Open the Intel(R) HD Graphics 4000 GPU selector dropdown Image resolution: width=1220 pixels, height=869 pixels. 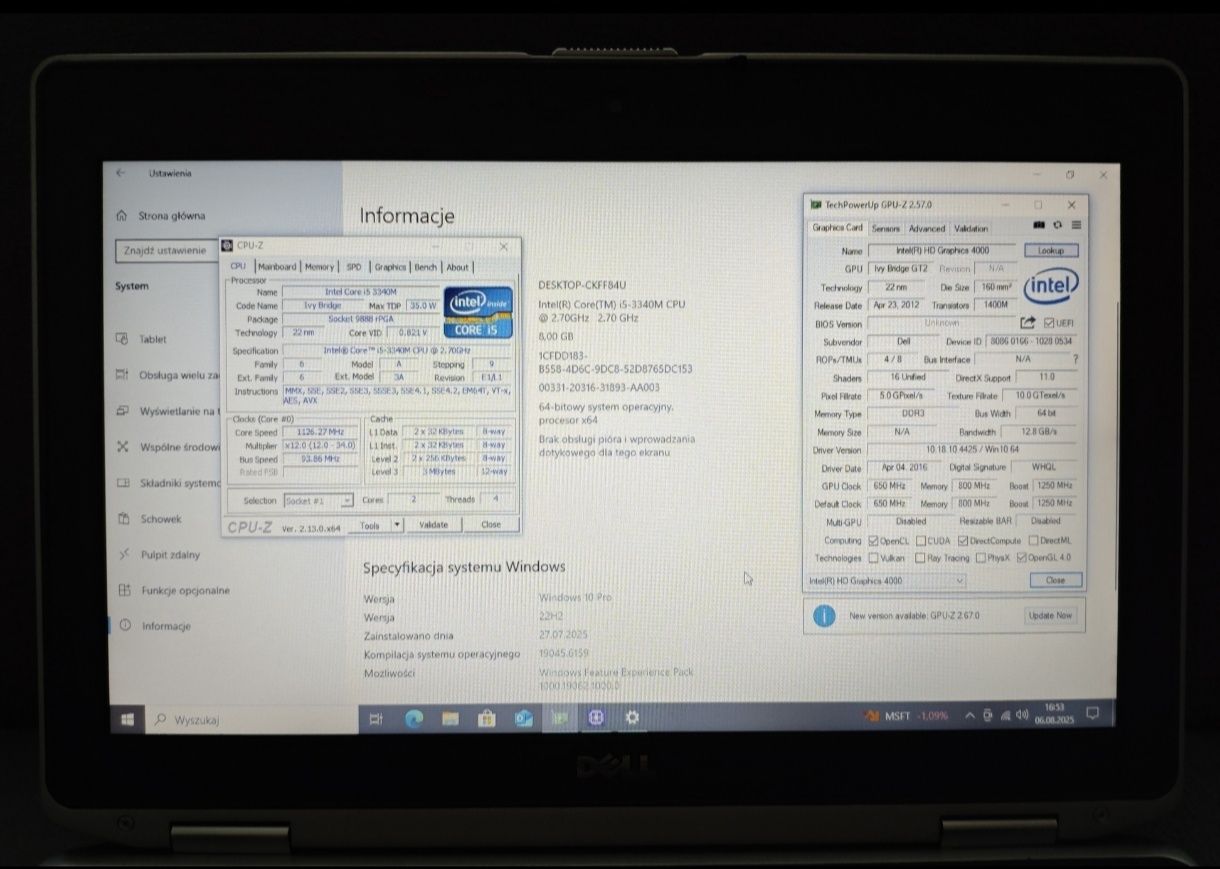pos(886,580)
